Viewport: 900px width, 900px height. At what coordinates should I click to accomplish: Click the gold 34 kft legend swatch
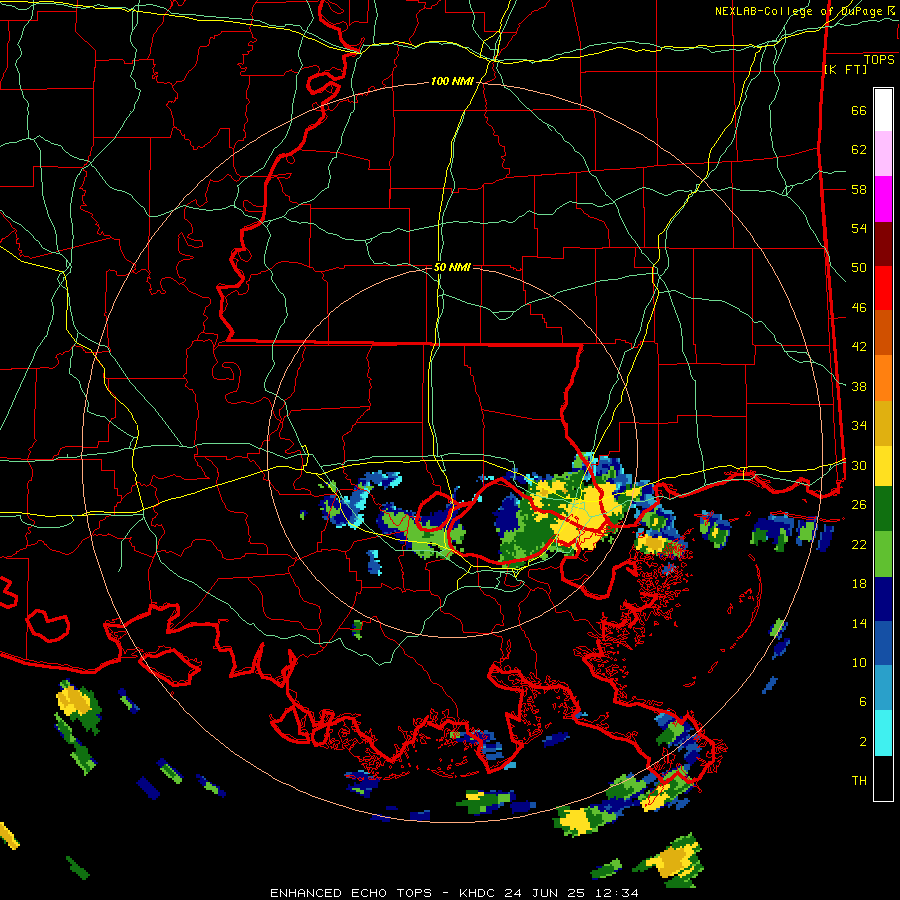click(x=883, y=423)
